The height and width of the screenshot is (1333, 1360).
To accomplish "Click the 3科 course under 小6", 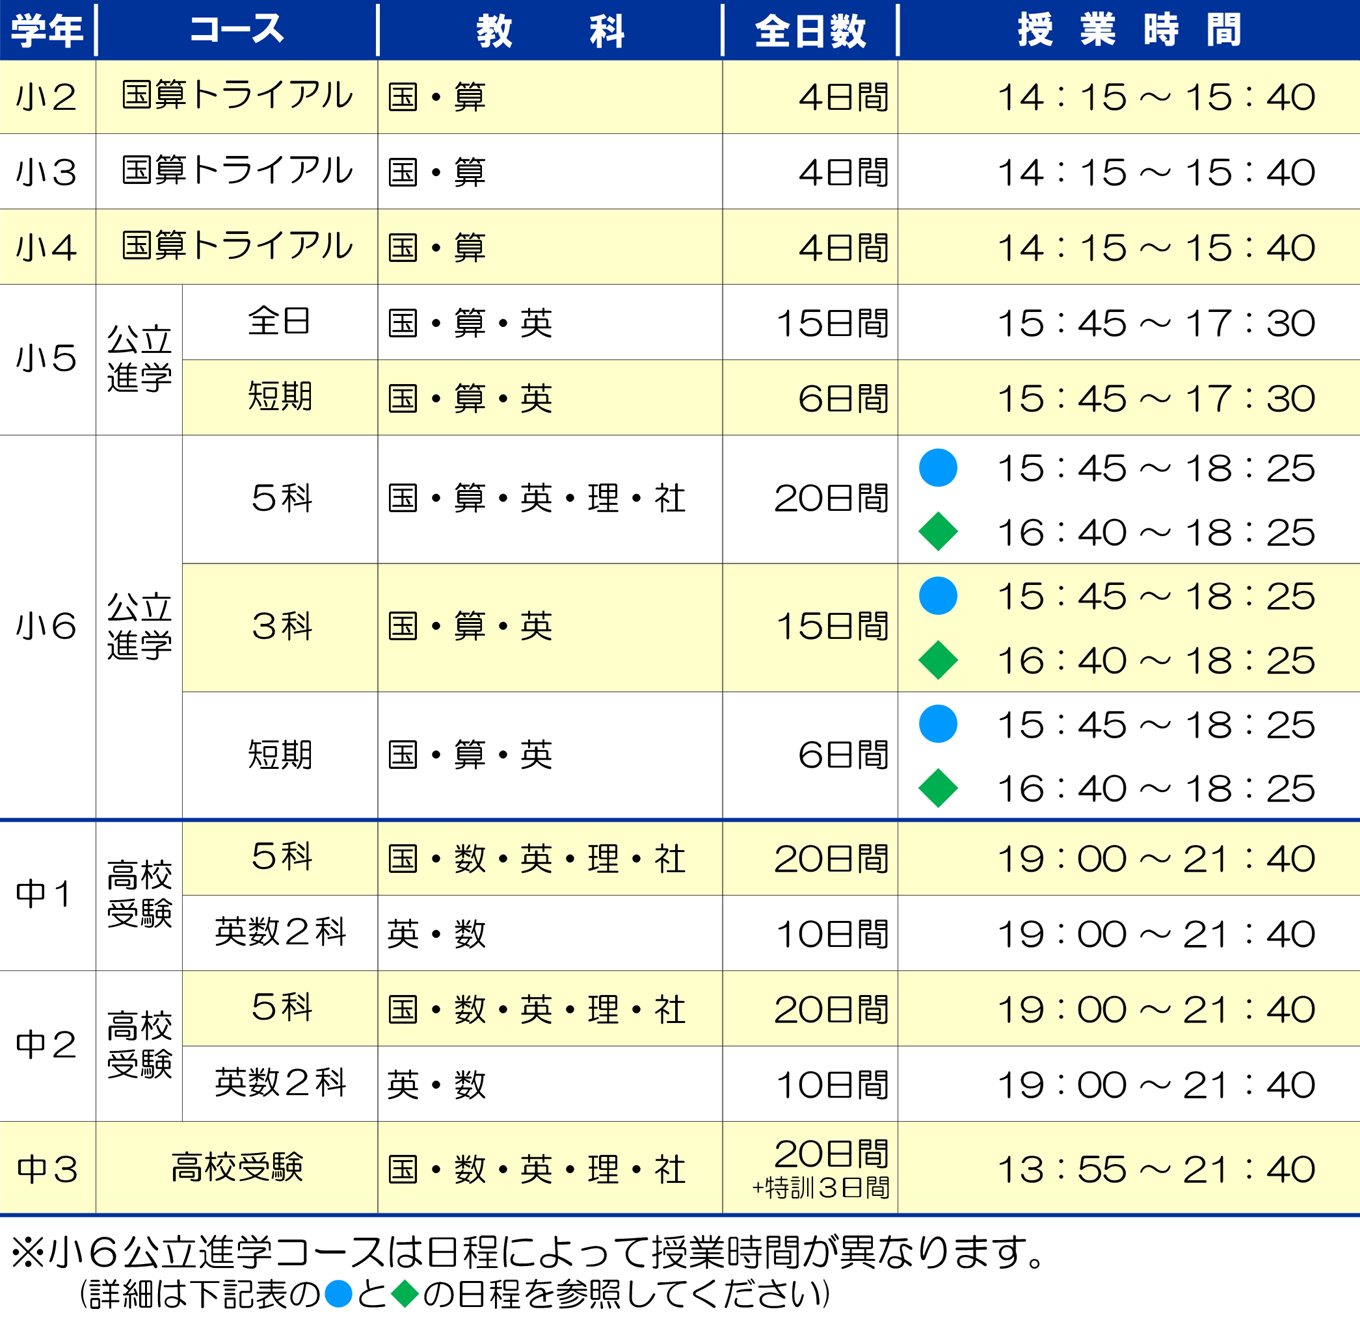I will 281,626.
